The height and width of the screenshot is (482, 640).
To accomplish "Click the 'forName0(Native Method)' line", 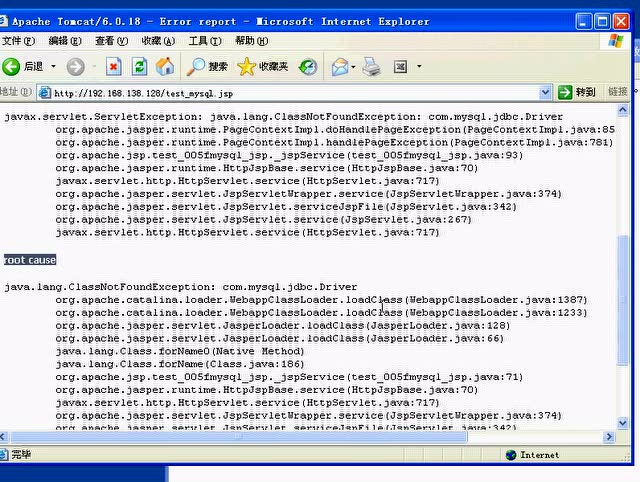I will (180, 351).
